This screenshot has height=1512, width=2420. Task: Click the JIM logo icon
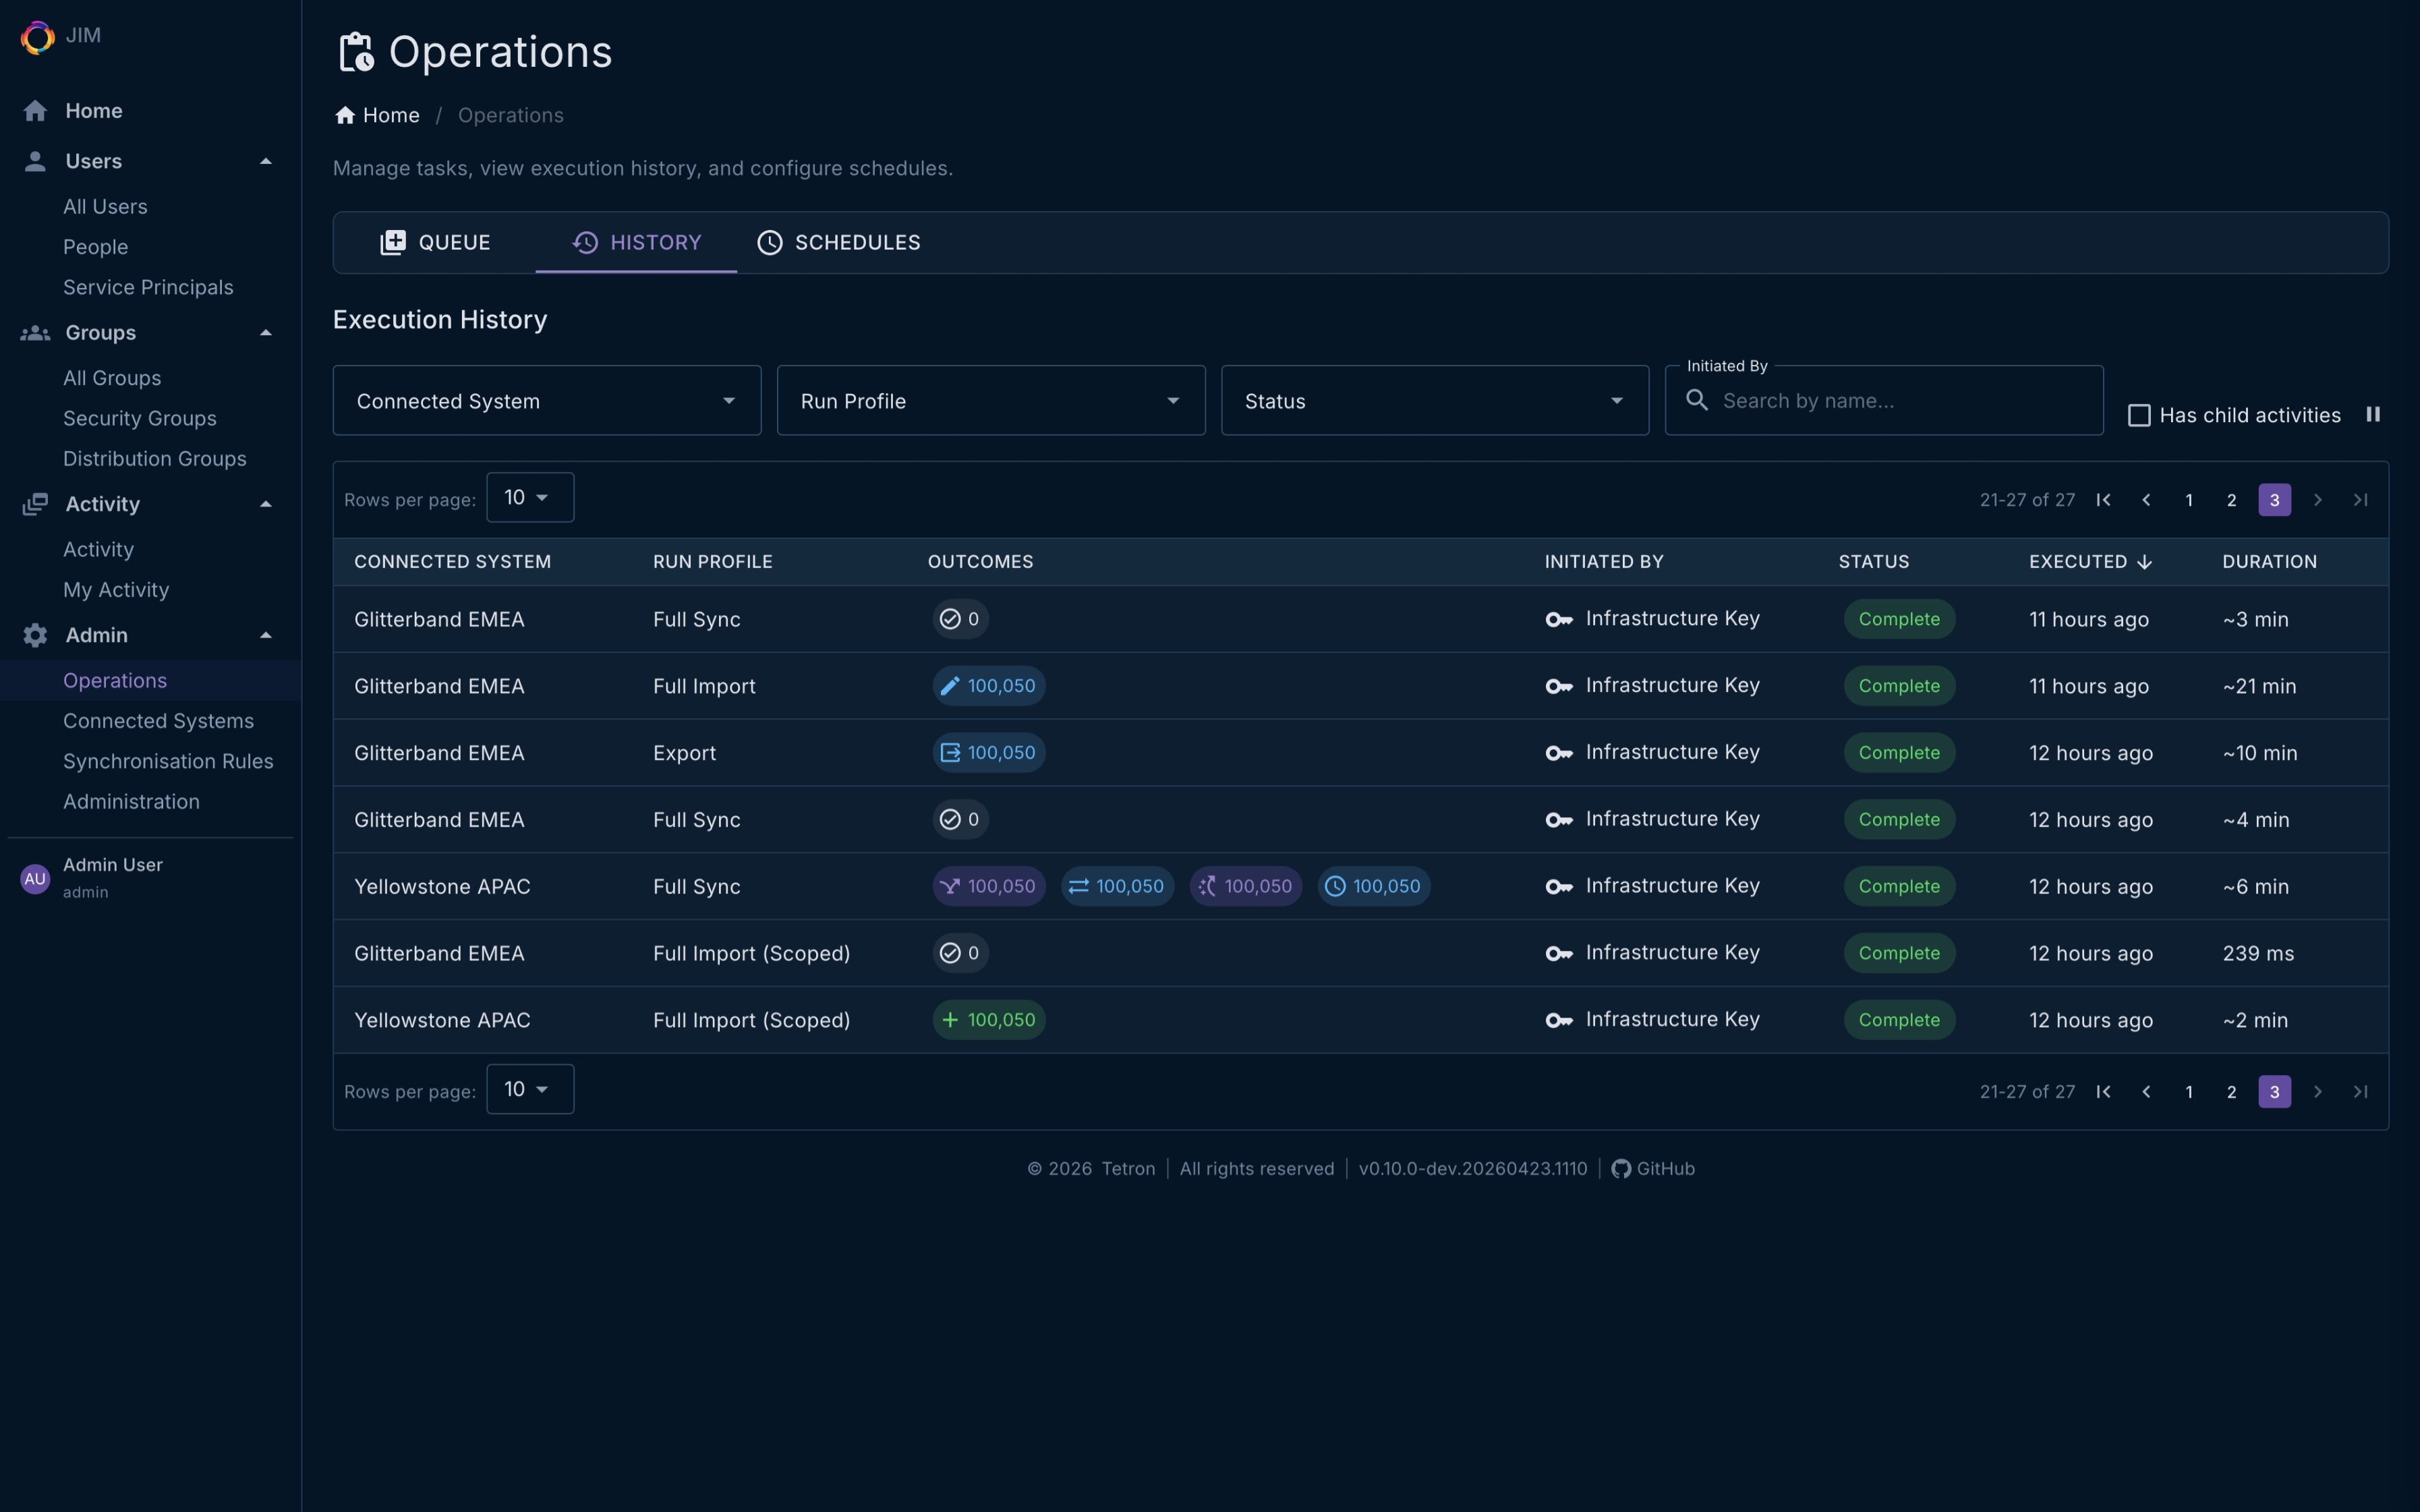coord(37,37)
